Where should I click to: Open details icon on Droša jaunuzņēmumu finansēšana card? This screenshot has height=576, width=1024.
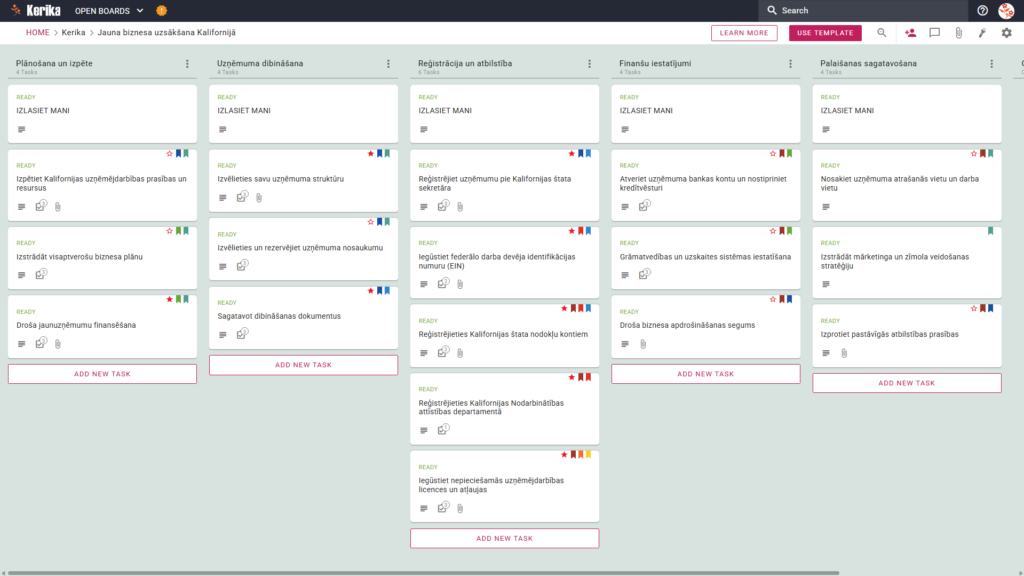[22, 344]
